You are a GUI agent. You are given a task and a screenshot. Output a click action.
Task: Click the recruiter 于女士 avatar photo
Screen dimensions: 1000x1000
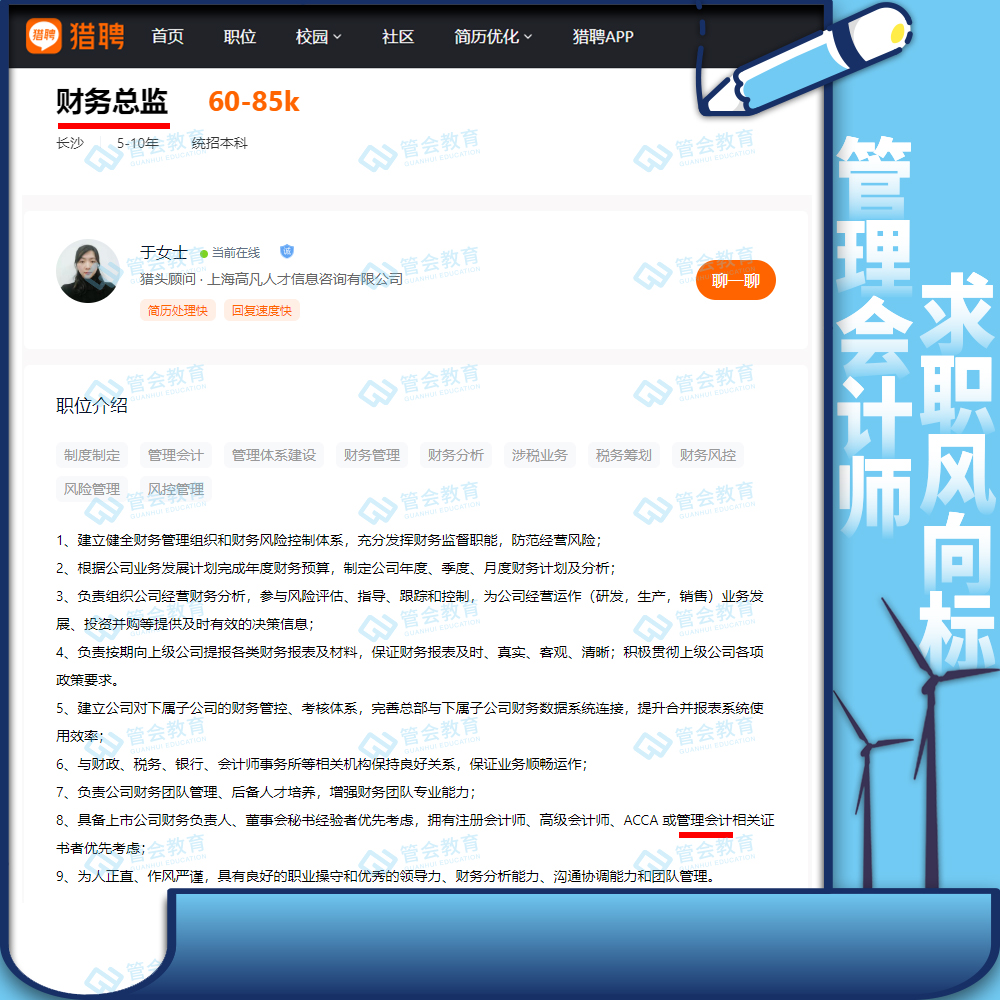pyautogui.click(x=87, y=270)
